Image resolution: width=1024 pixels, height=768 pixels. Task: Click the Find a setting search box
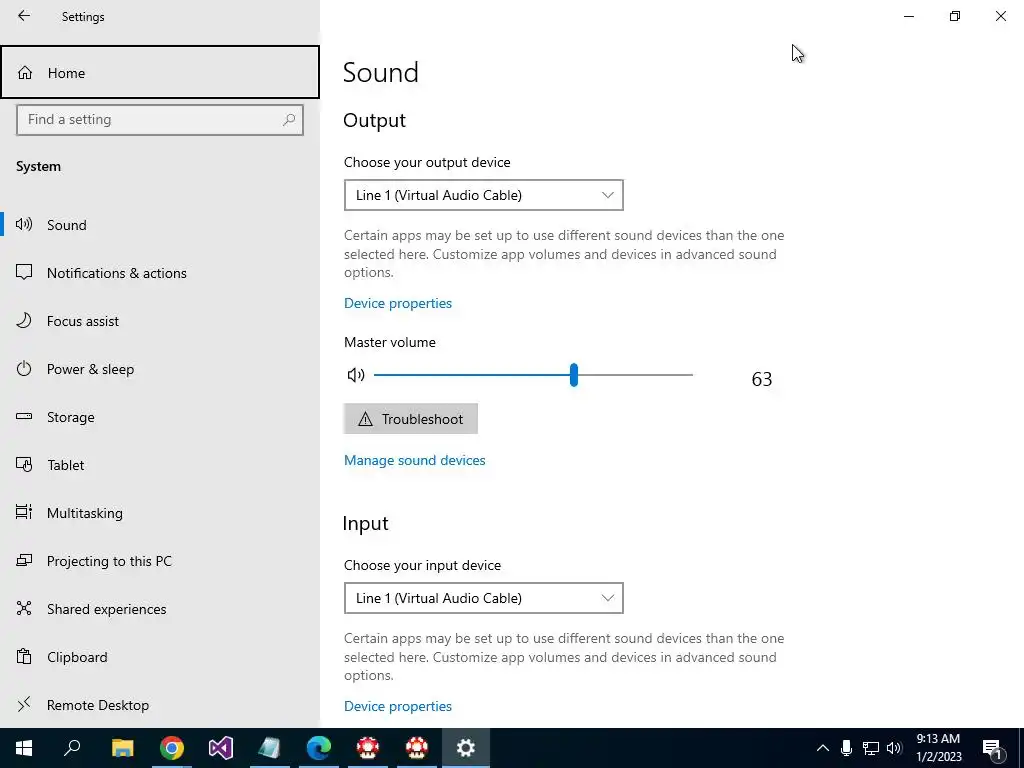[x=160, y=120]
